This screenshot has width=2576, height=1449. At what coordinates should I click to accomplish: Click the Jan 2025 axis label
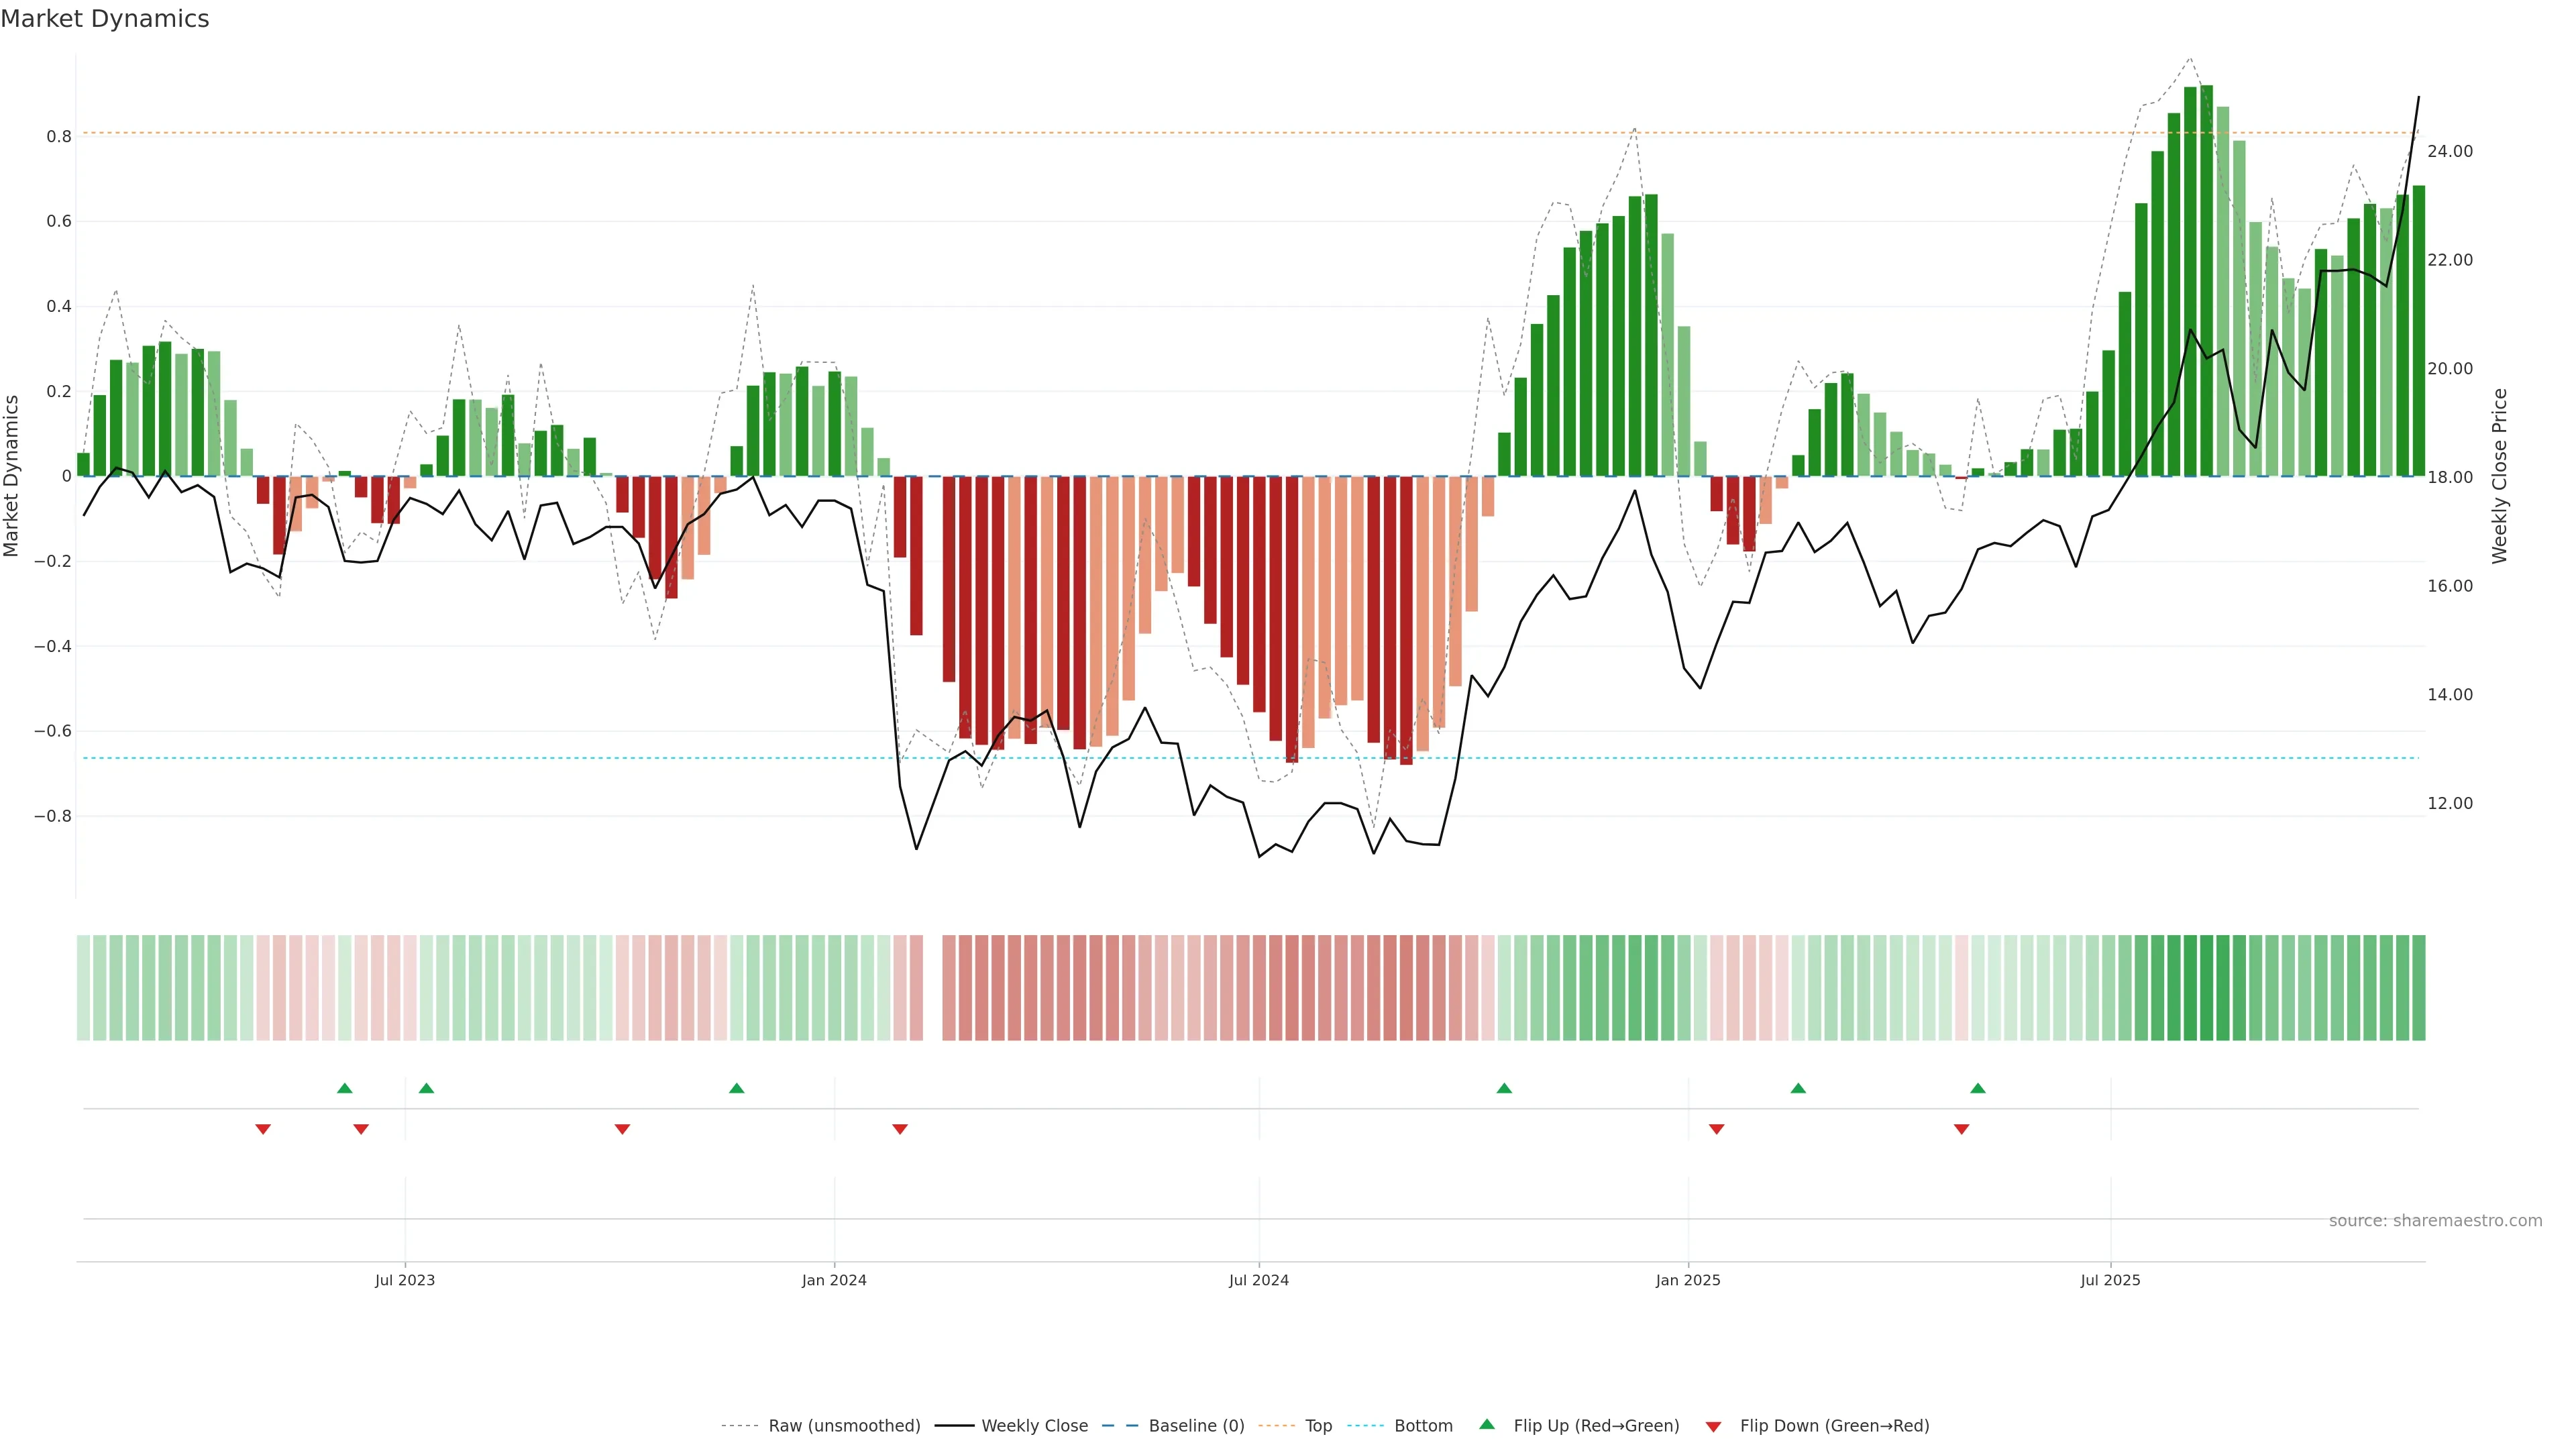tap(1688, 1280)
